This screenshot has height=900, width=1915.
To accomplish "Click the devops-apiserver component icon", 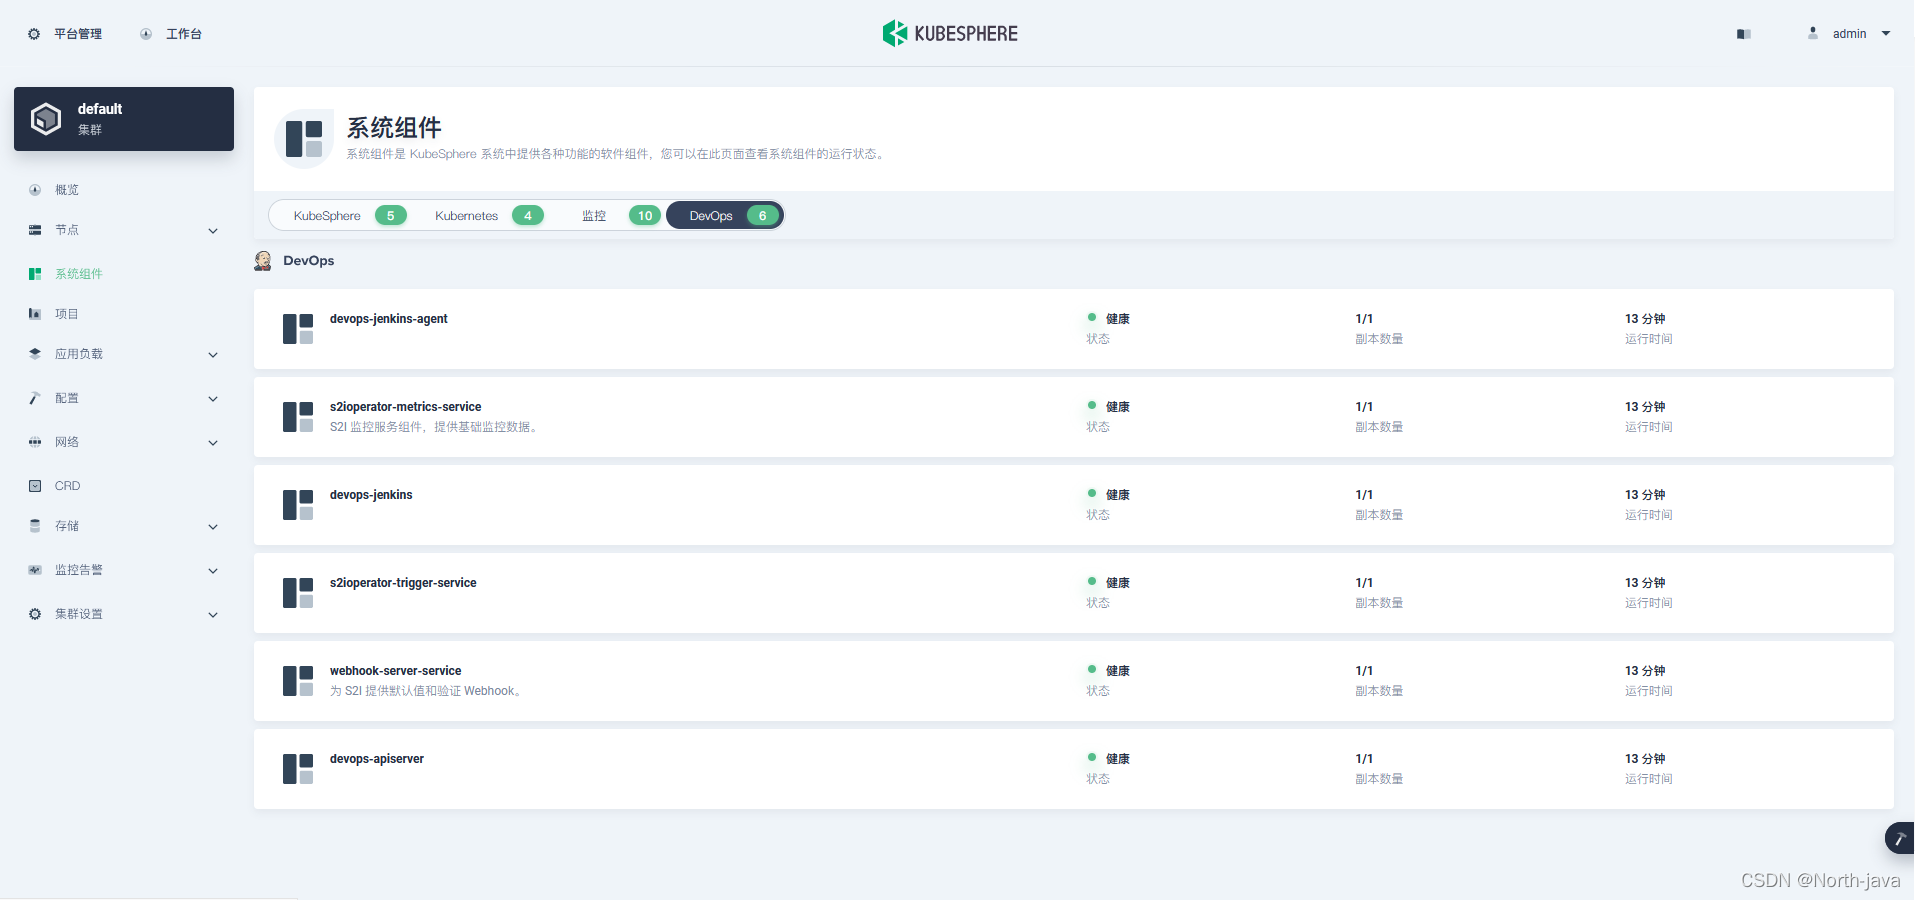I will [x=298, y=769].
